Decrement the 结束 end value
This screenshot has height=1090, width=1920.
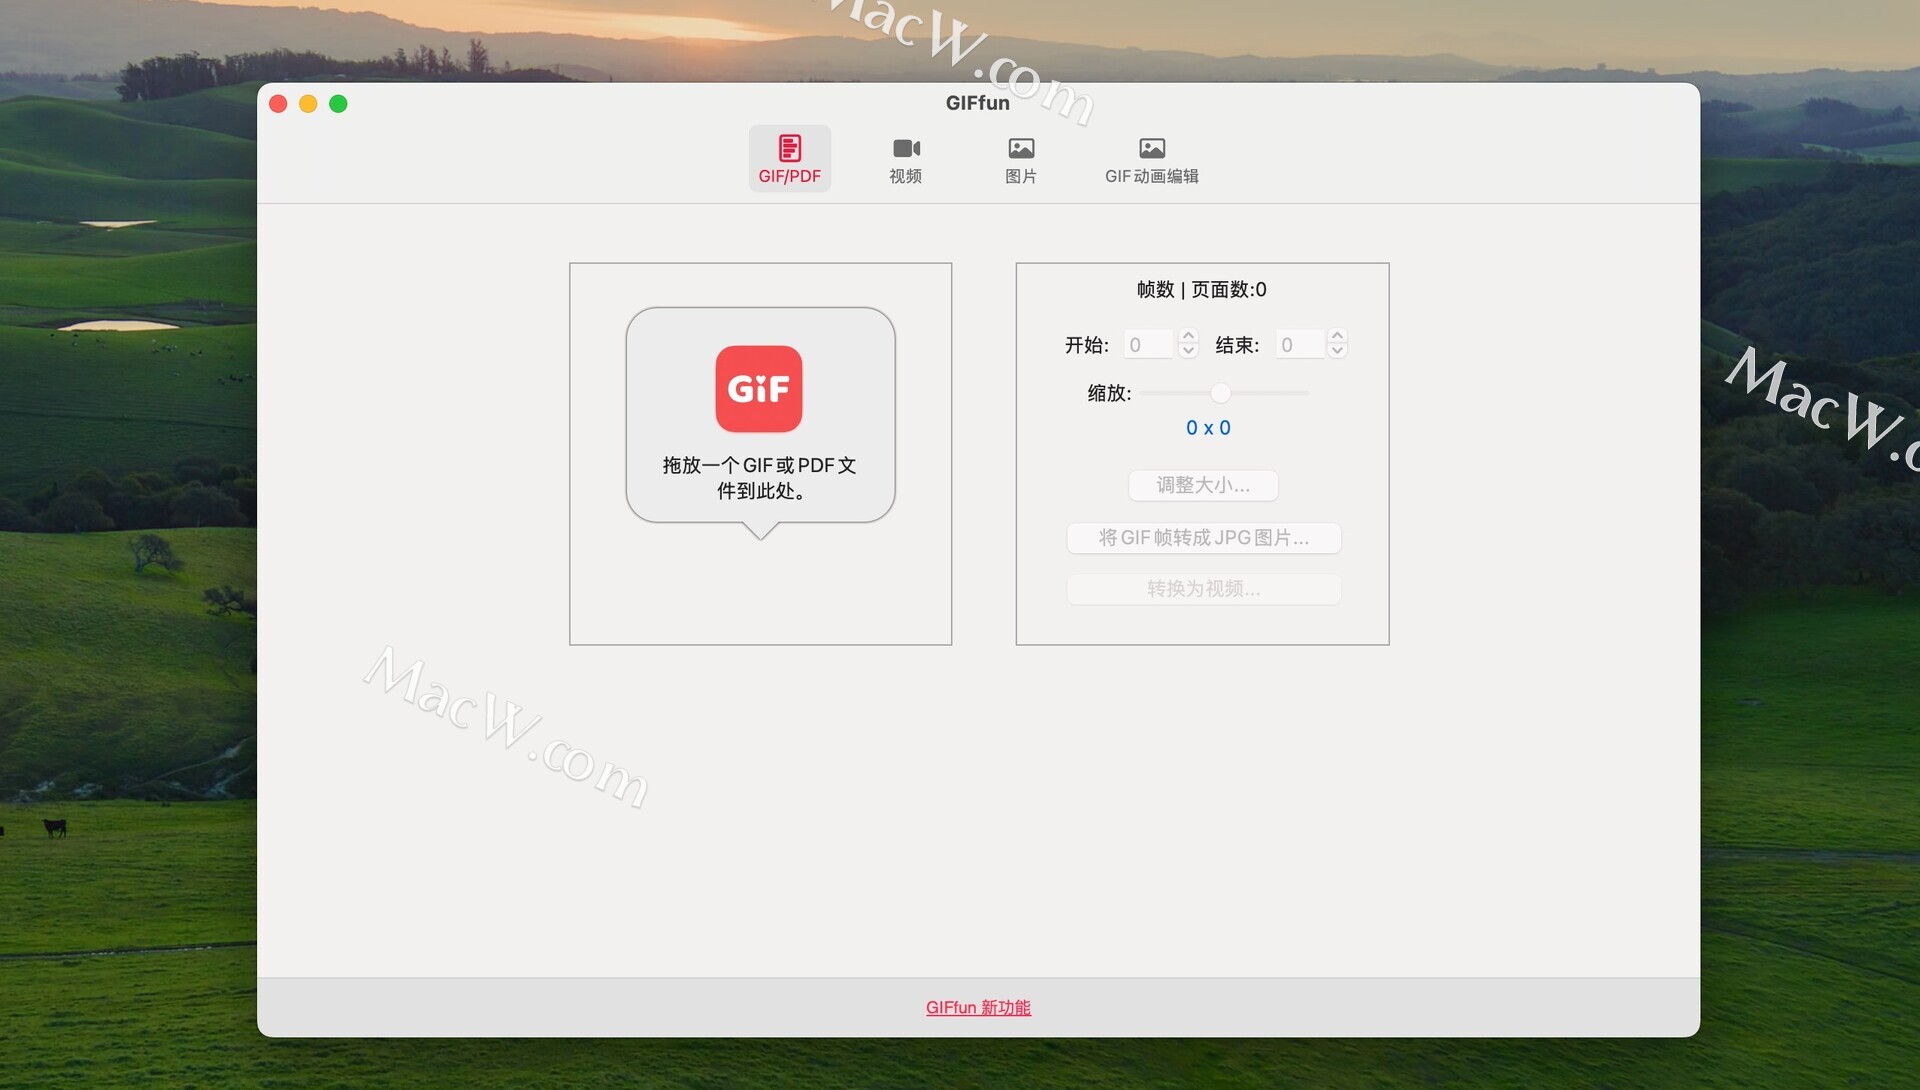(1337, 352)
